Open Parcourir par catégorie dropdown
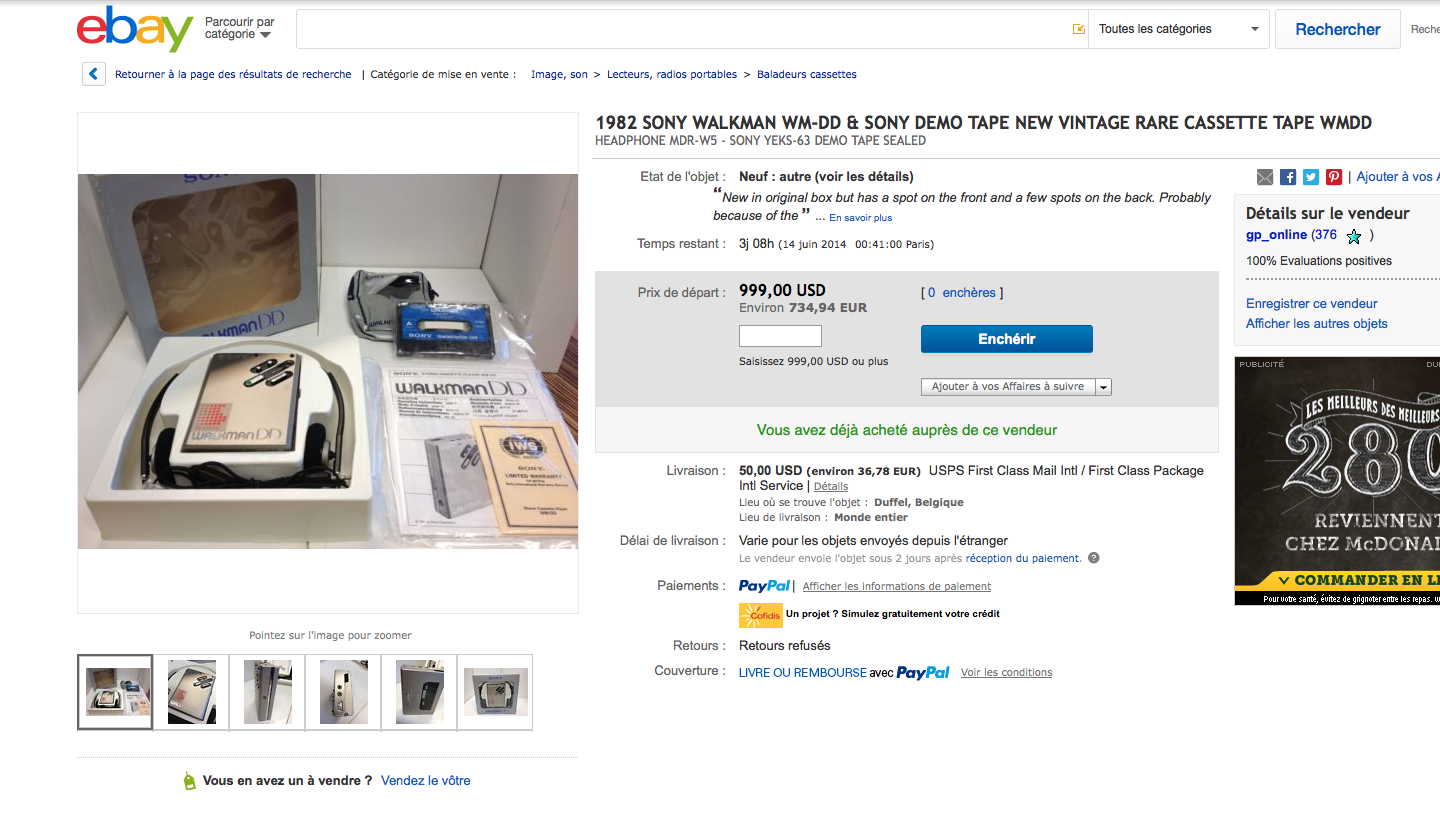1440x817 pixels. click(239, 28)
